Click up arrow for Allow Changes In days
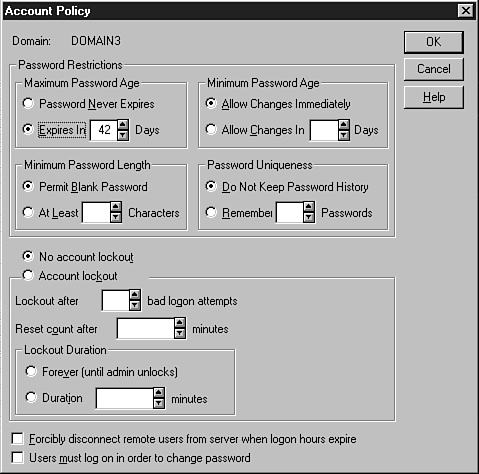 click(x=344, y=125)
